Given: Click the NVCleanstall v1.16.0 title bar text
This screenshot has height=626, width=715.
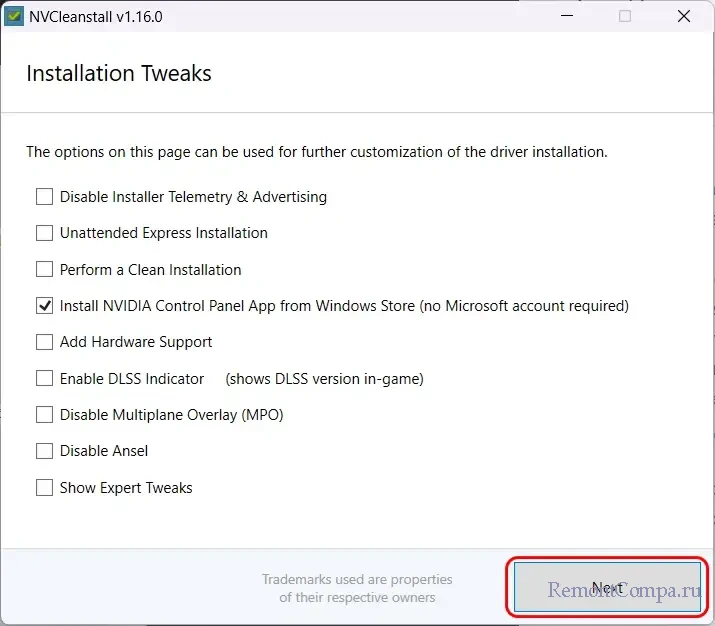Looking at the screenshot, I should pyautogui.click(x=94, y=16).
